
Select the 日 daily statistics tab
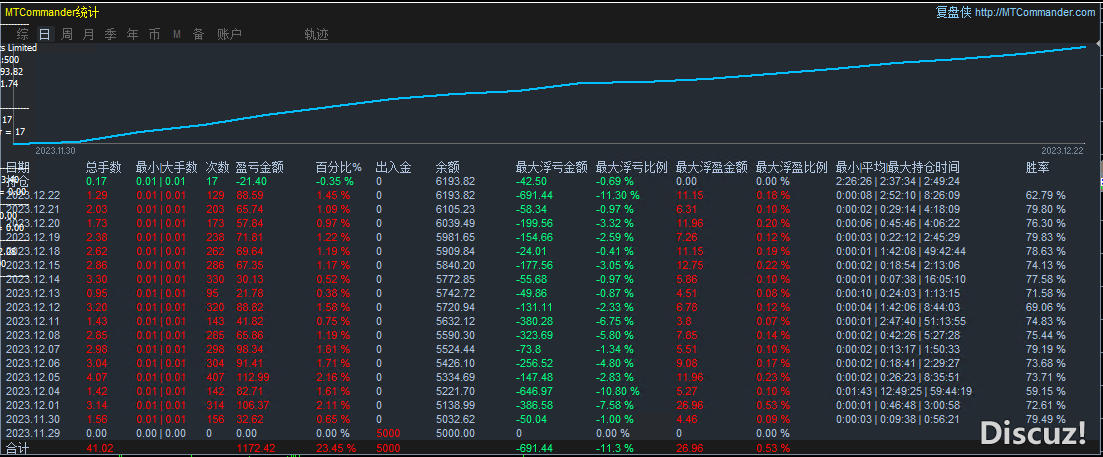click(x=45, y=34)
